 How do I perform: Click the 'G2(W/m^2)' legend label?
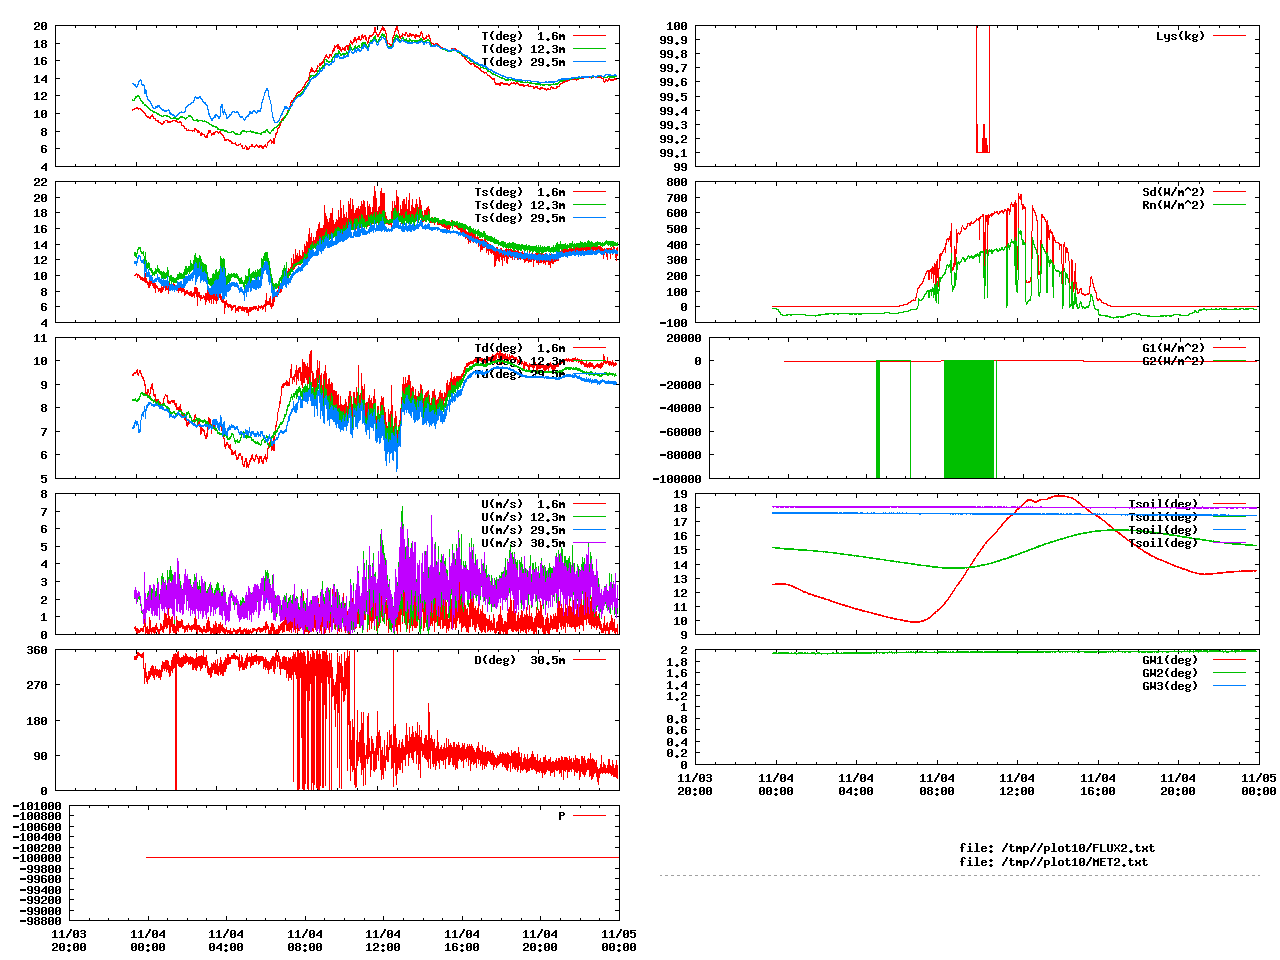(1174, 361)
